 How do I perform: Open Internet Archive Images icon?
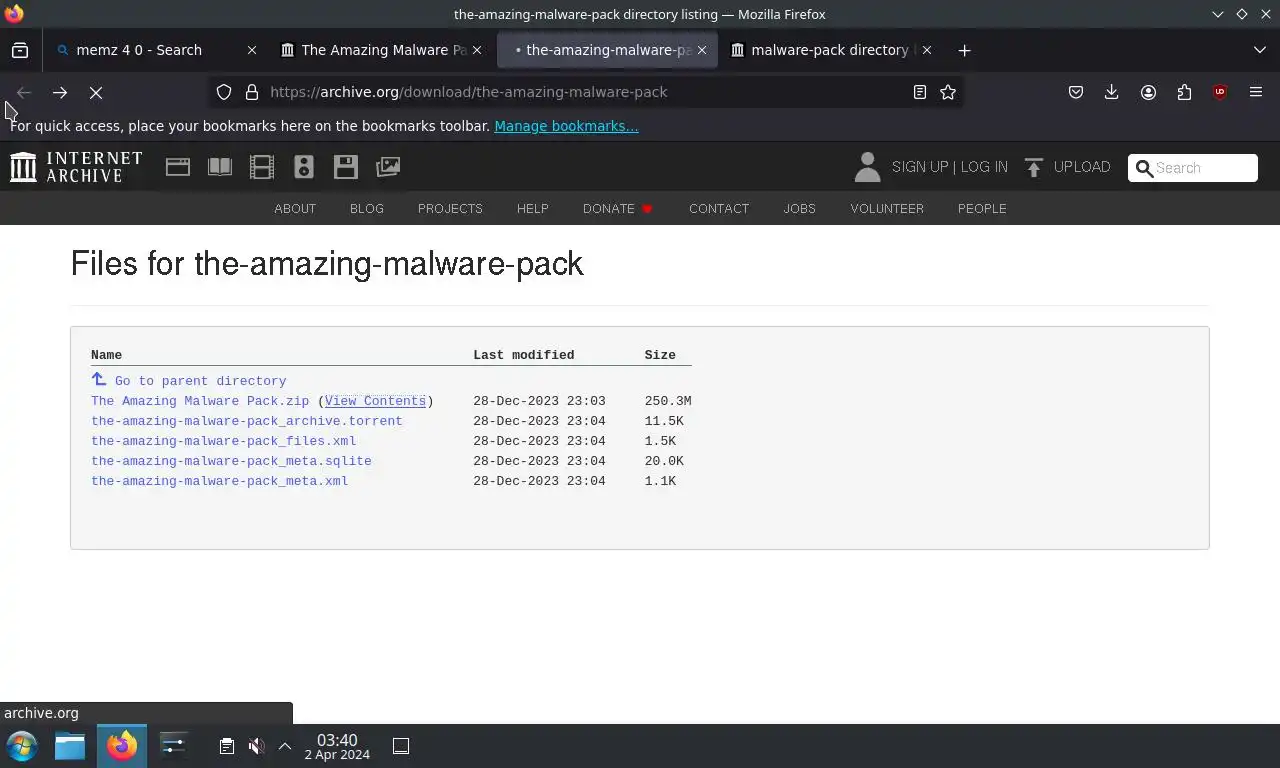pos(388,167)
